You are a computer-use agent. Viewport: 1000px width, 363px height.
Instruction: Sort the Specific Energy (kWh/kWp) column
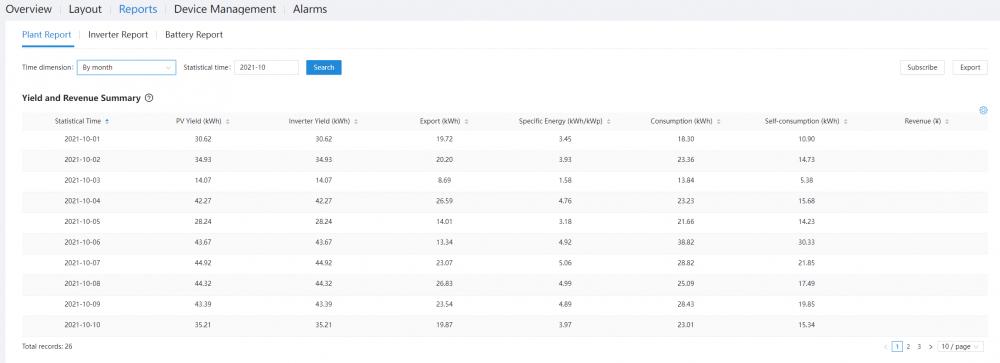point(609,121)
